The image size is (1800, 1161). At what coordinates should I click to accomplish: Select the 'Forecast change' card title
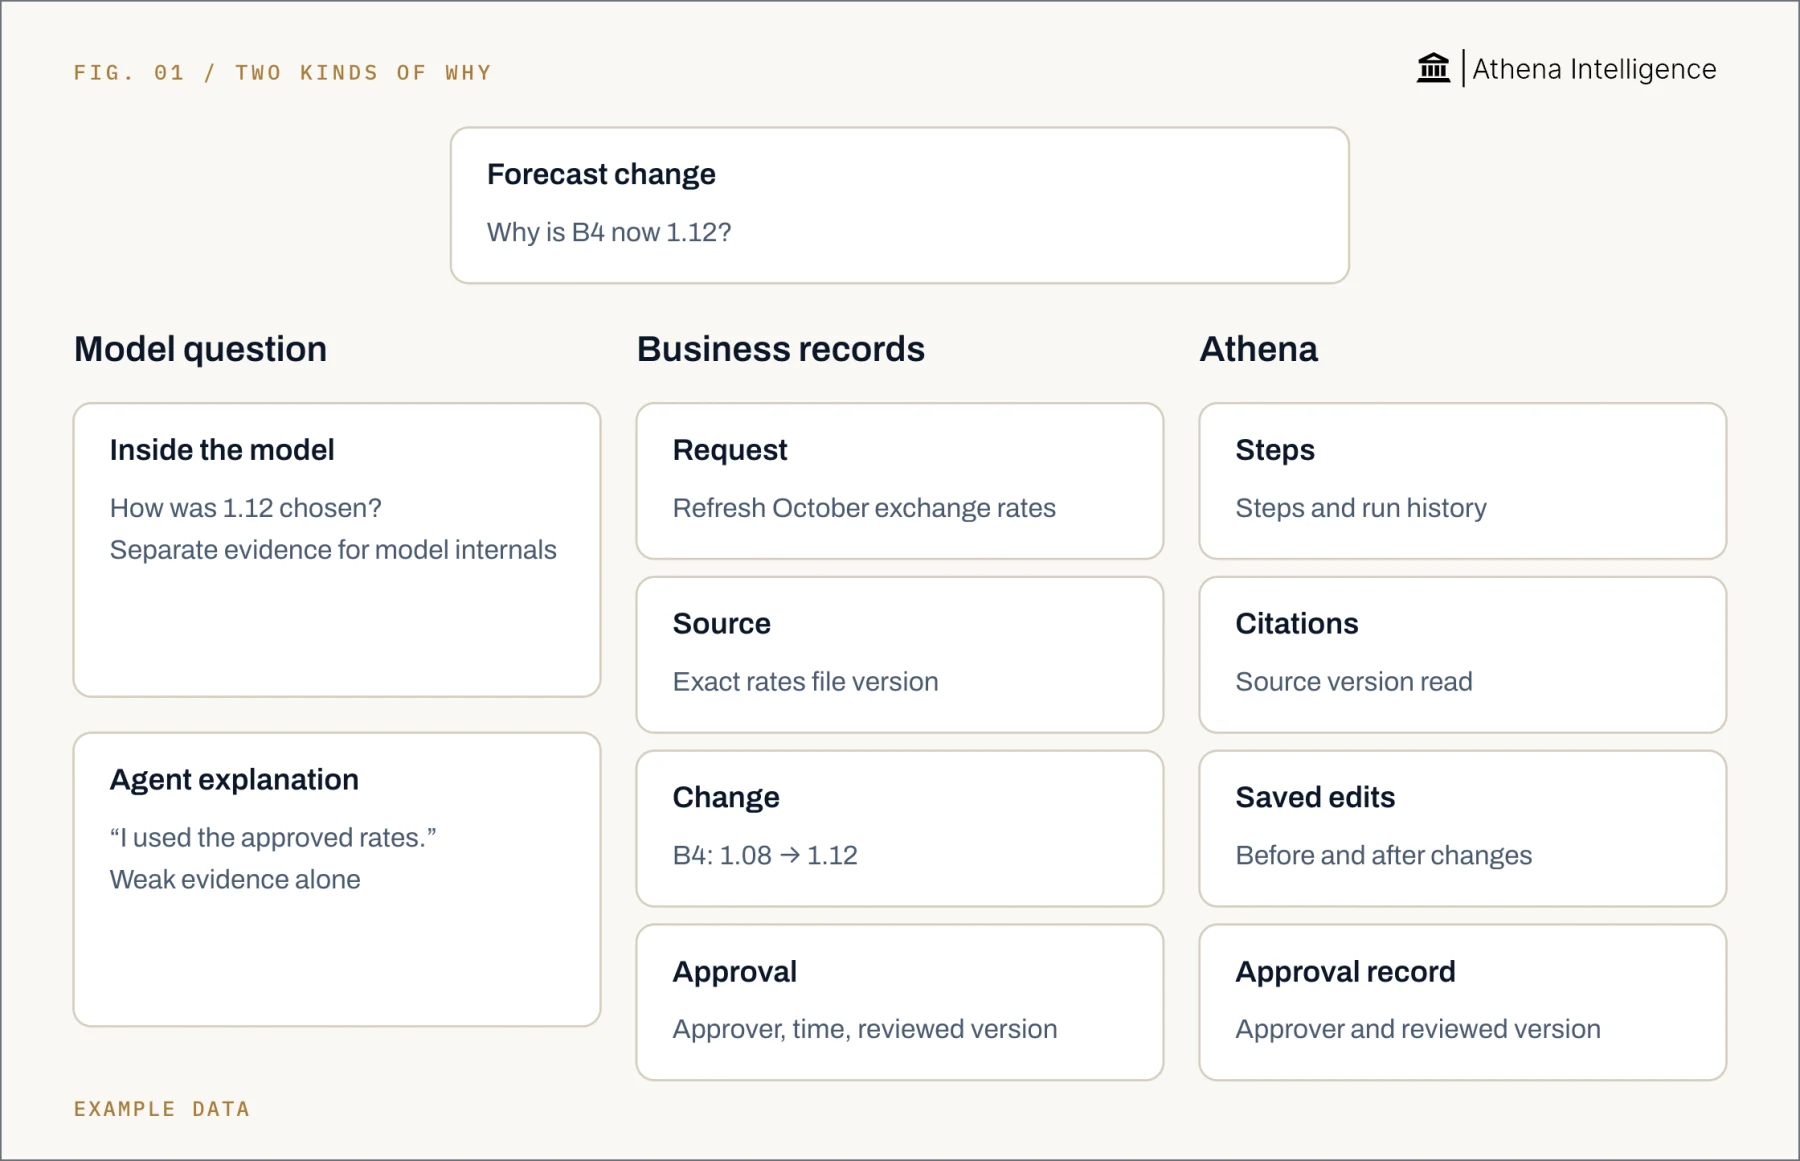pos(601,174)
